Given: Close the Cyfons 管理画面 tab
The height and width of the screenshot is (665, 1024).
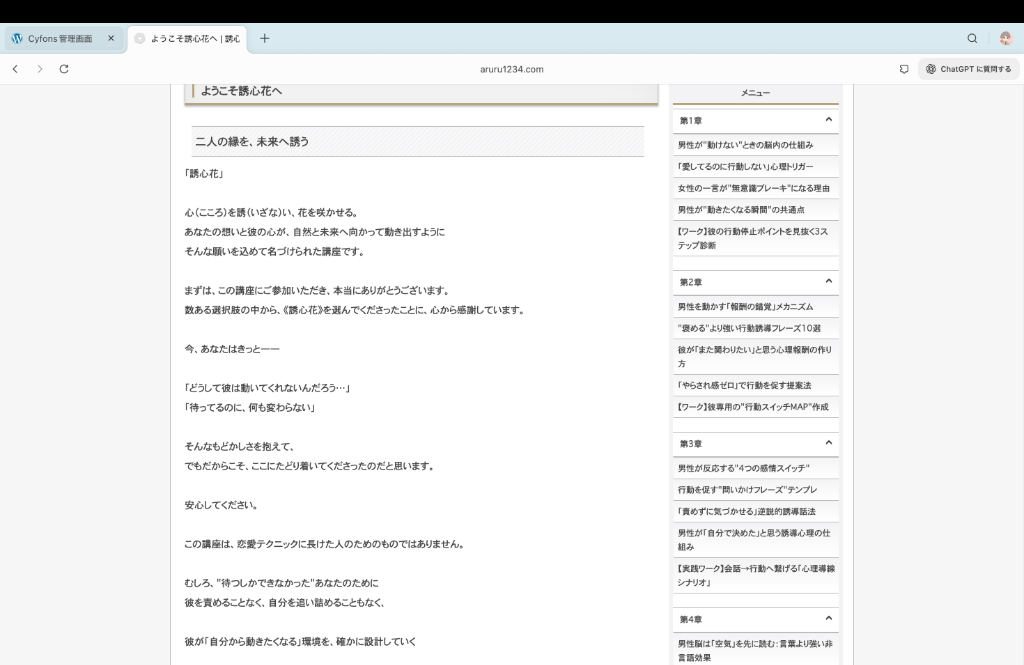Looking at the screenshot, I should (x=111, y=39).
